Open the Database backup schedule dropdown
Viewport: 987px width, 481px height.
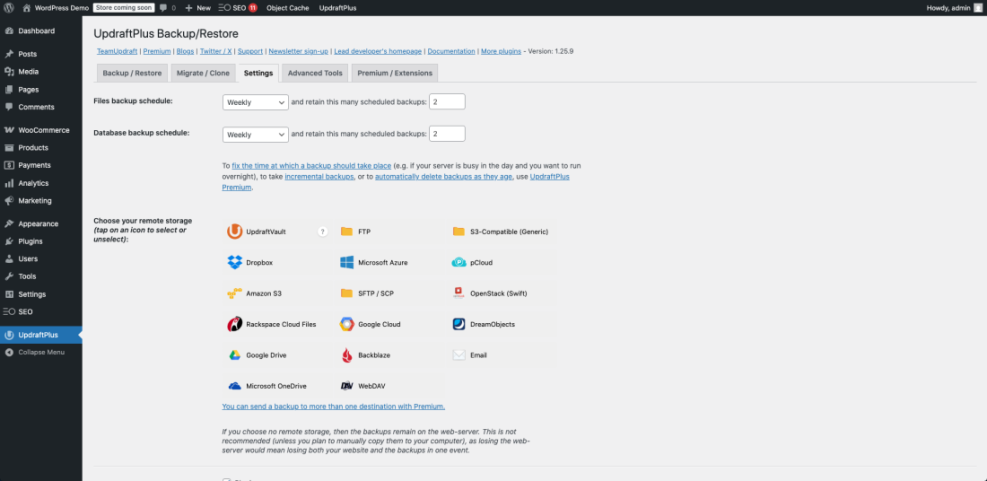pos(255,134)
